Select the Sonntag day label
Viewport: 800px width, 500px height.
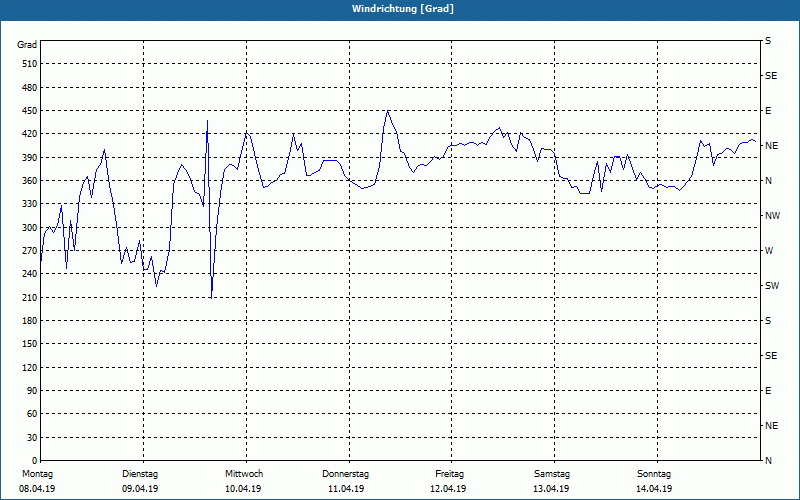(654, 474)
